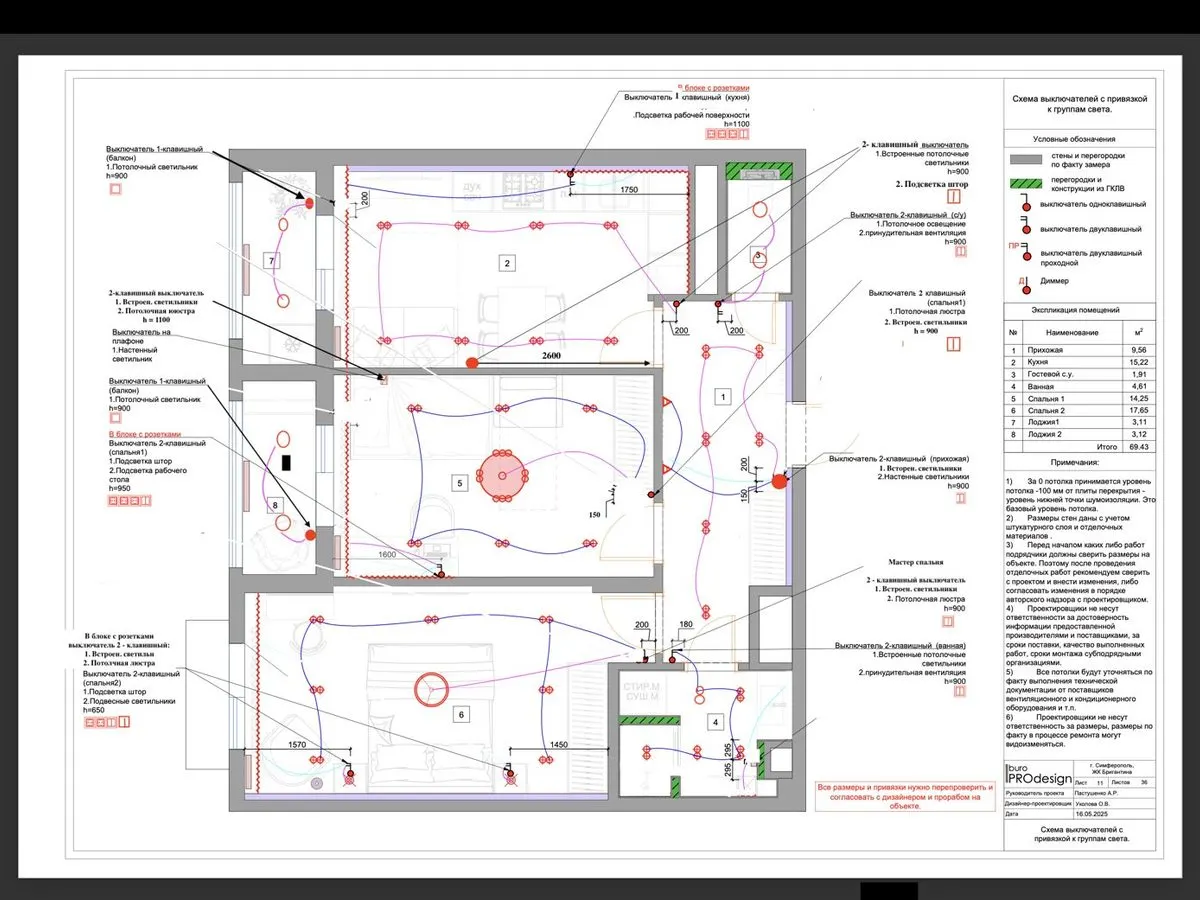Click the red switch dot on loggia 8

(310, 535)
